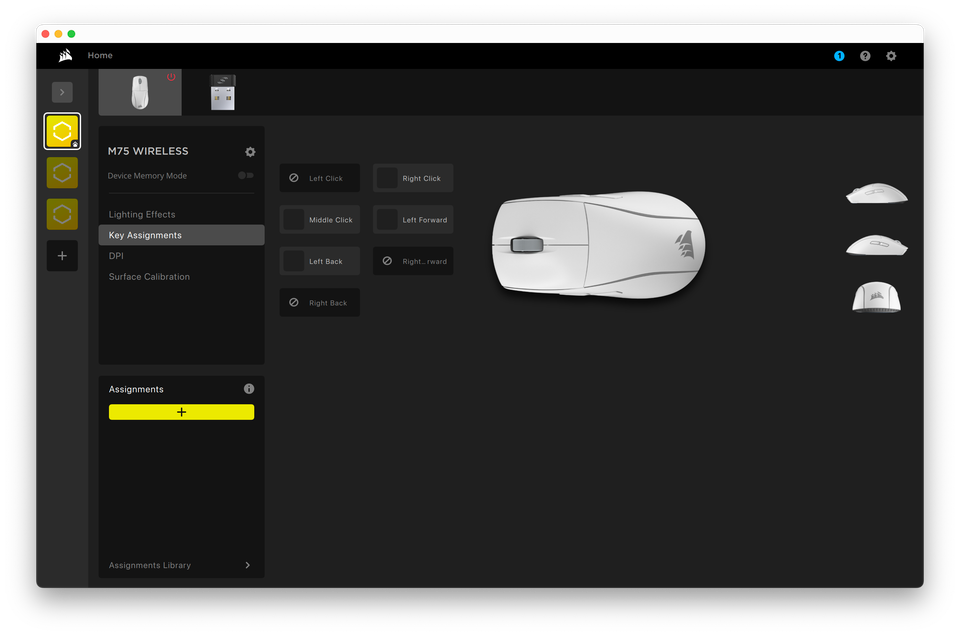Image resolution: width=960 pixels, height=636 pixels.
Task: Click the Left Forward checkbox square
Action: (387, 220)
